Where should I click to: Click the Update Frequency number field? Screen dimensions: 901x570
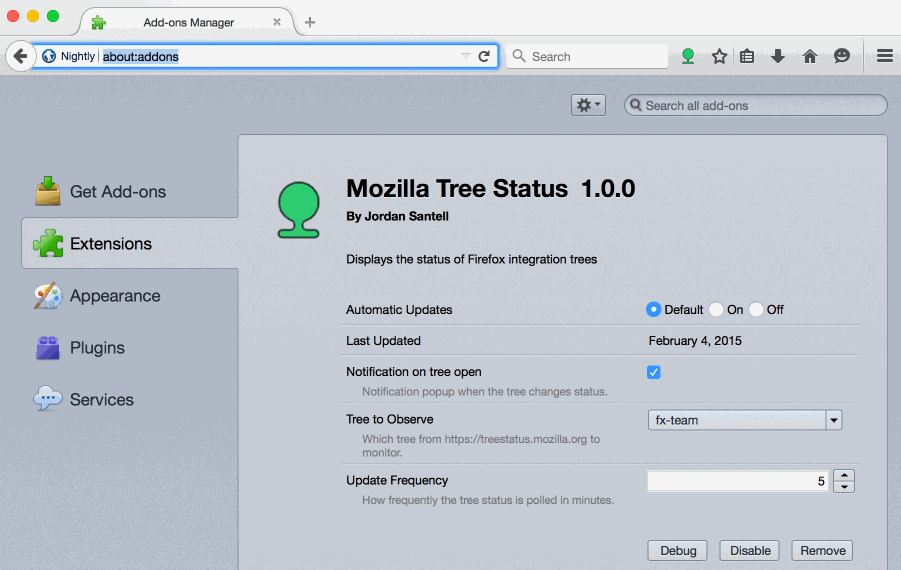[x=738, y=481]
